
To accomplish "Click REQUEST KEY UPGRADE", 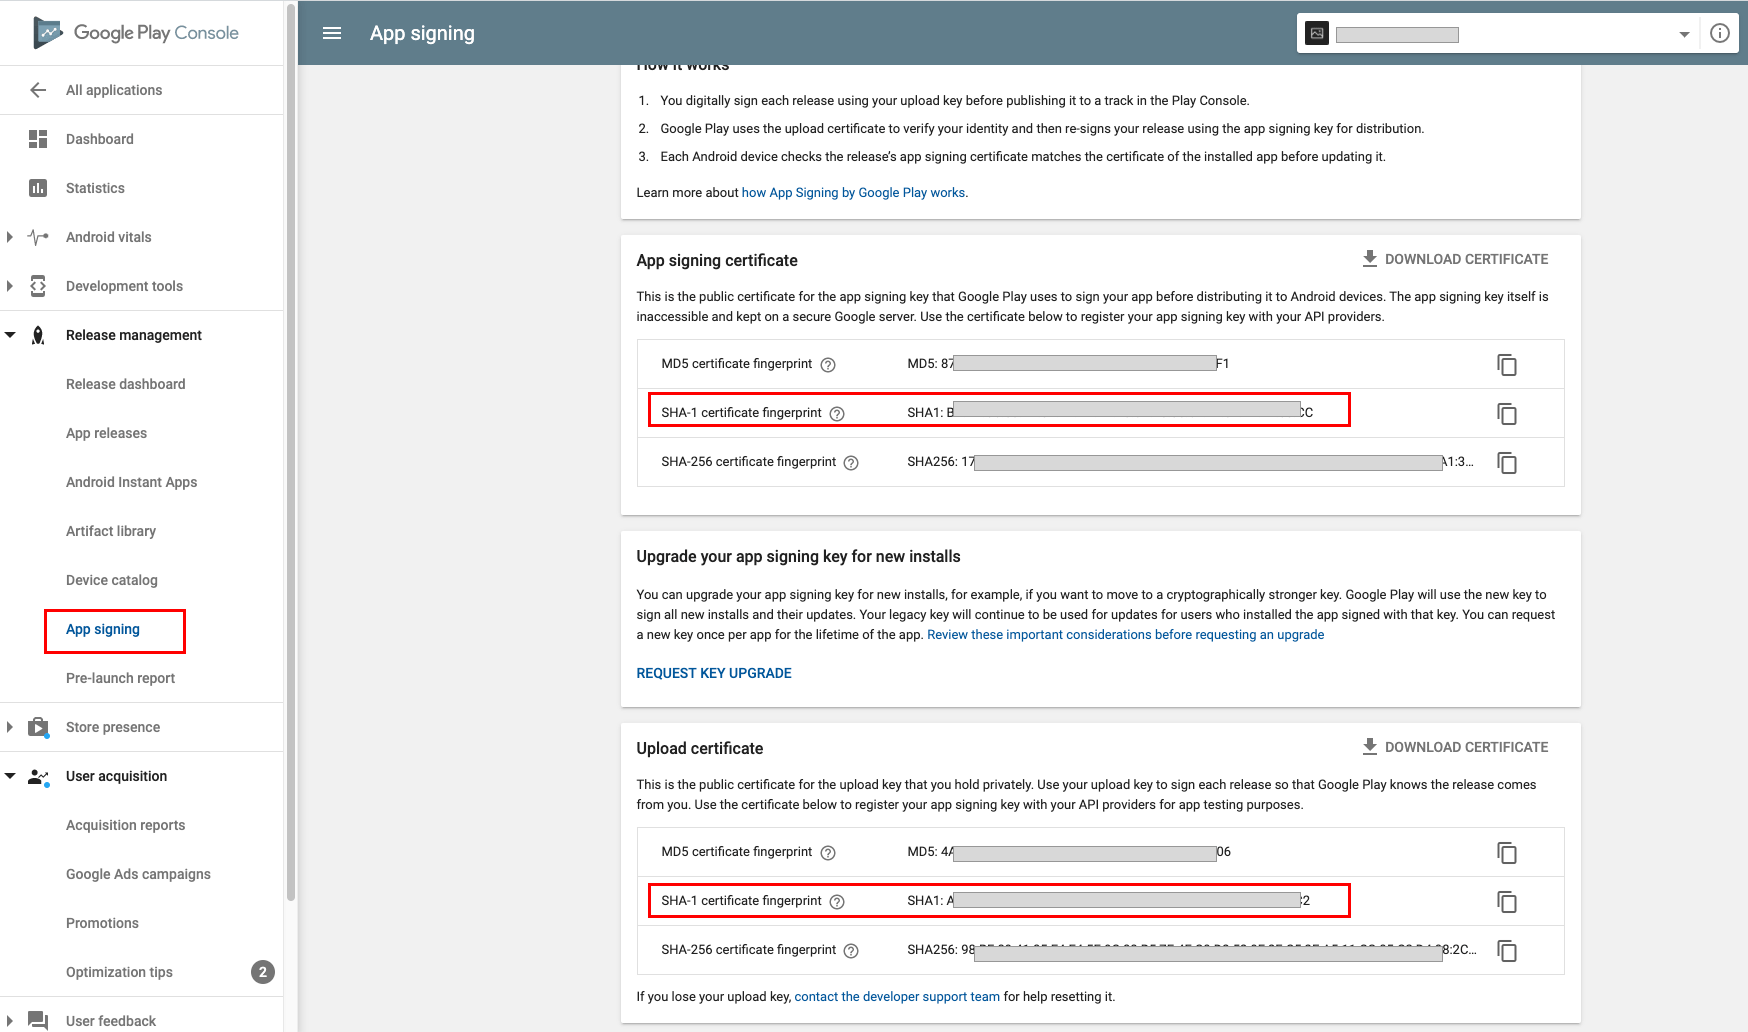I will click(714, 673).
